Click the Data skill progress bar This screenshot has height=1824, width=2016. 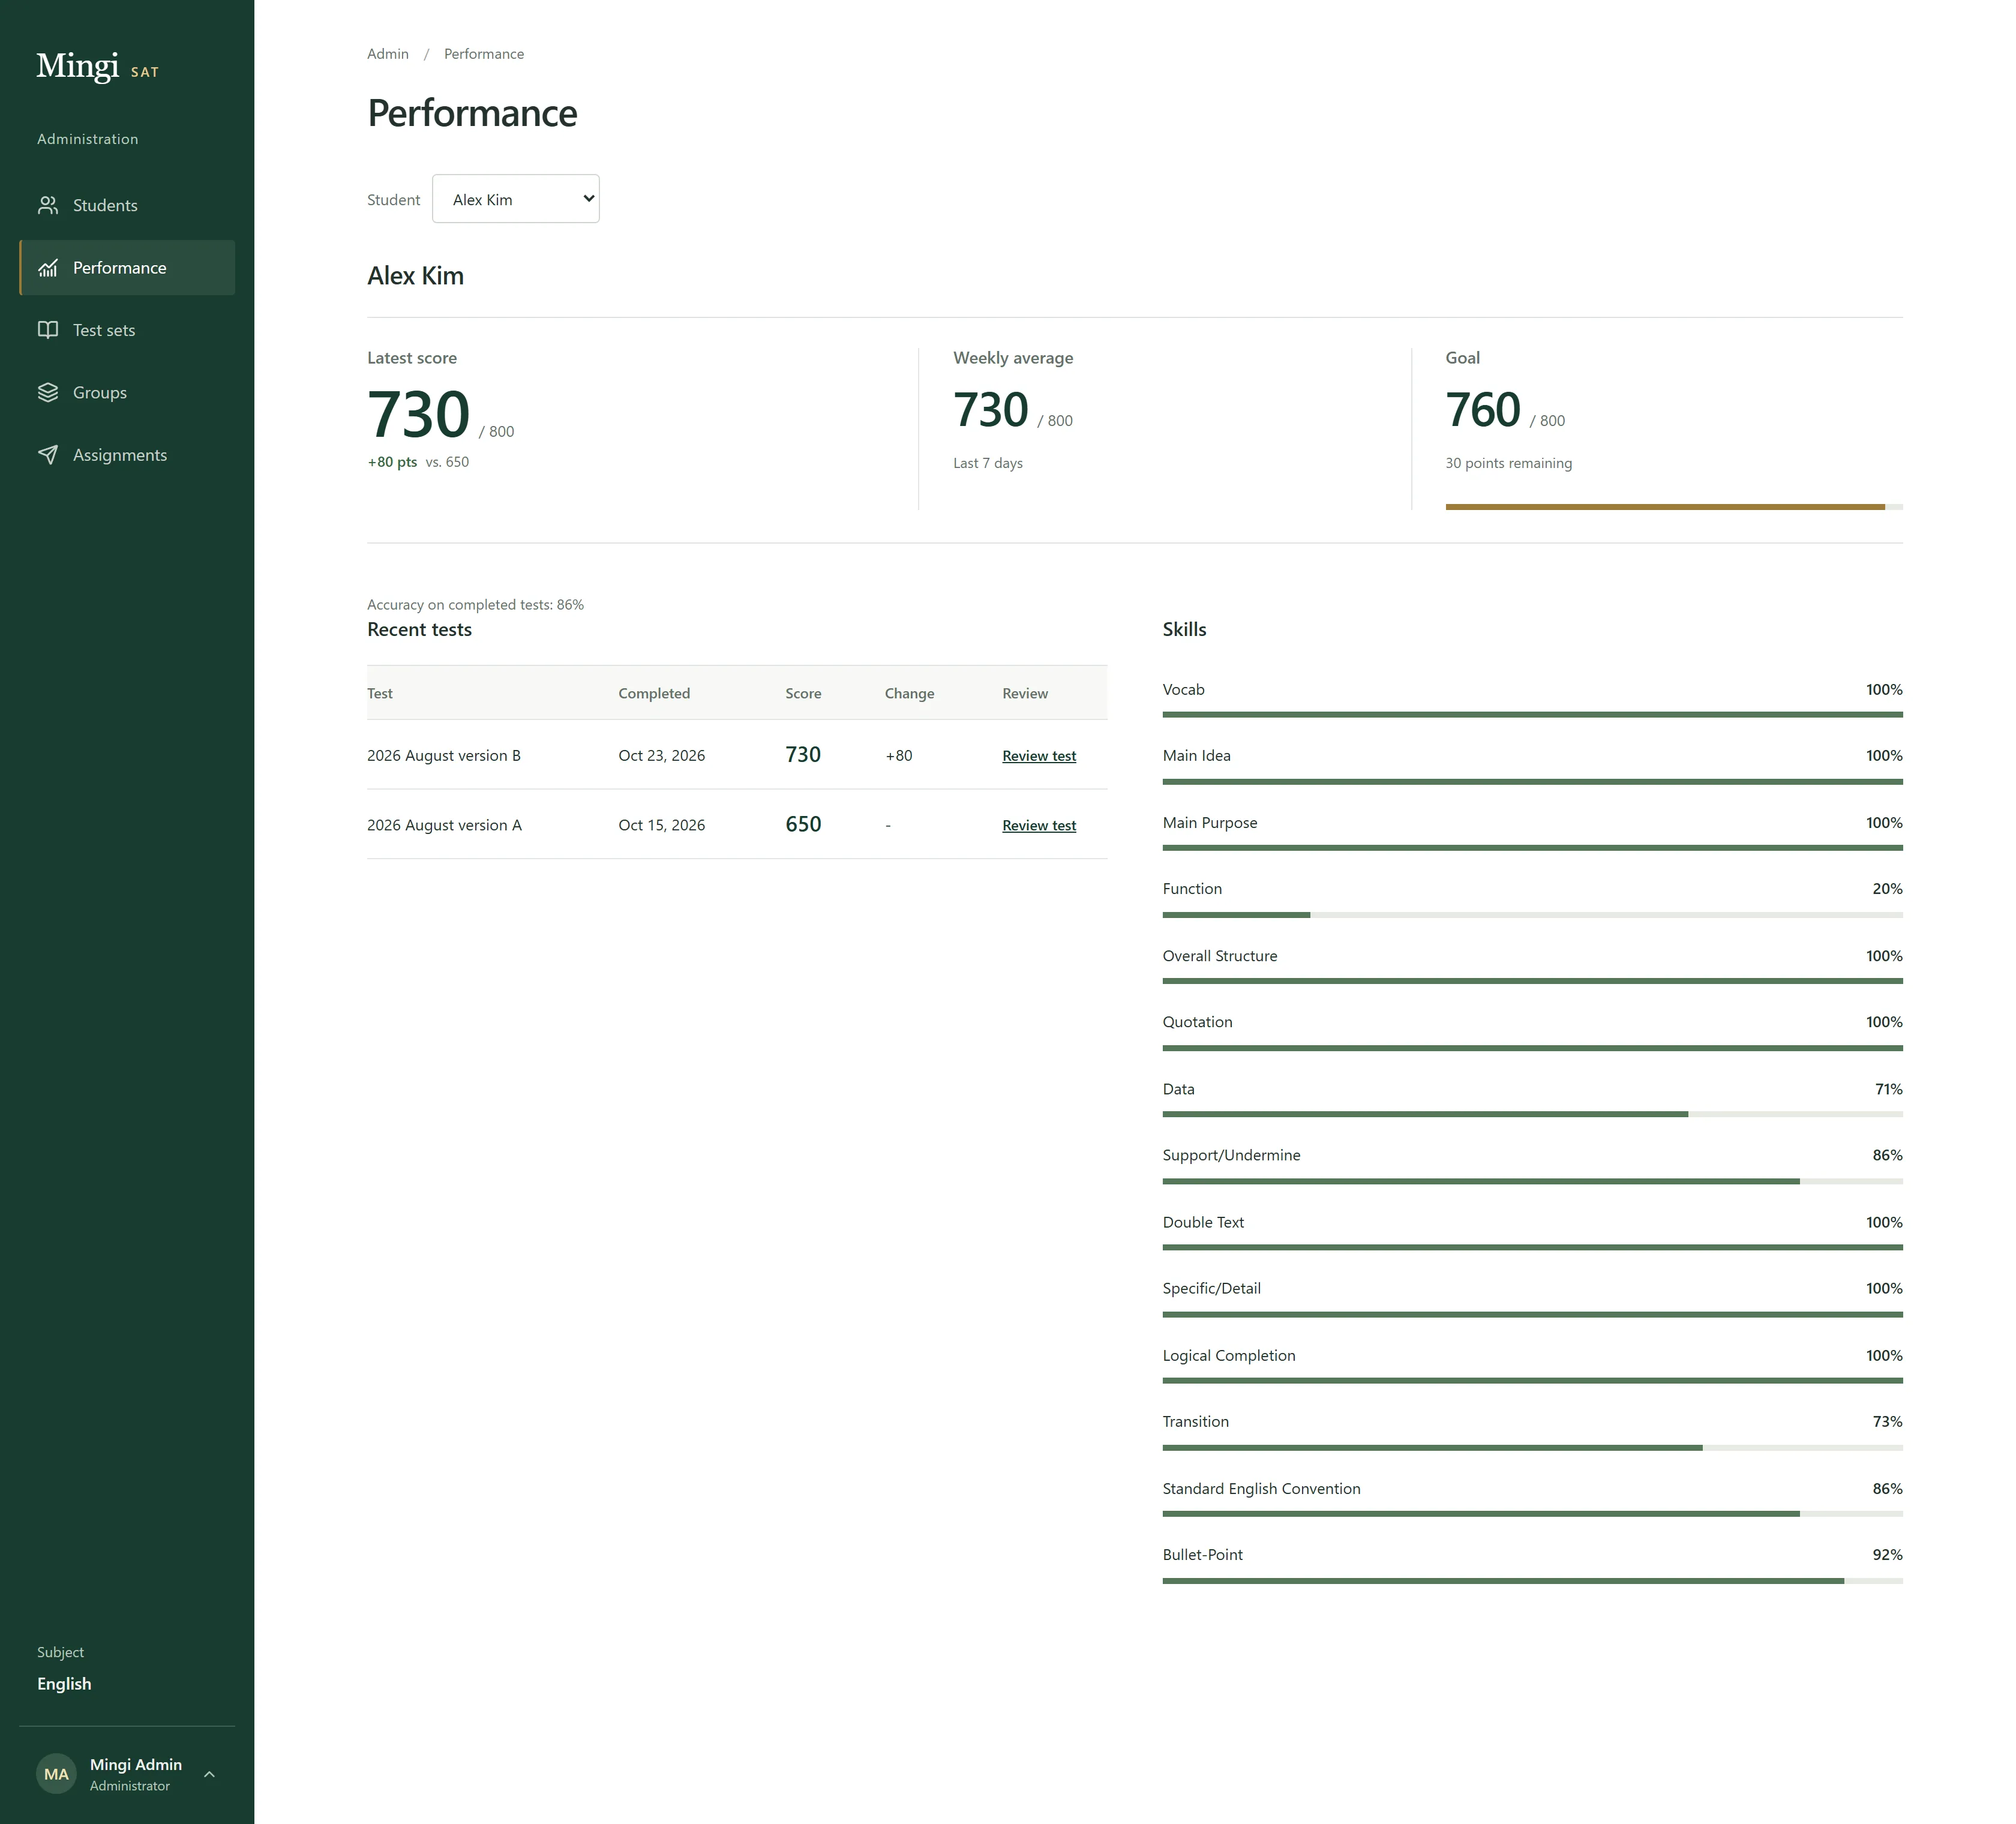pos(1532,1114)
